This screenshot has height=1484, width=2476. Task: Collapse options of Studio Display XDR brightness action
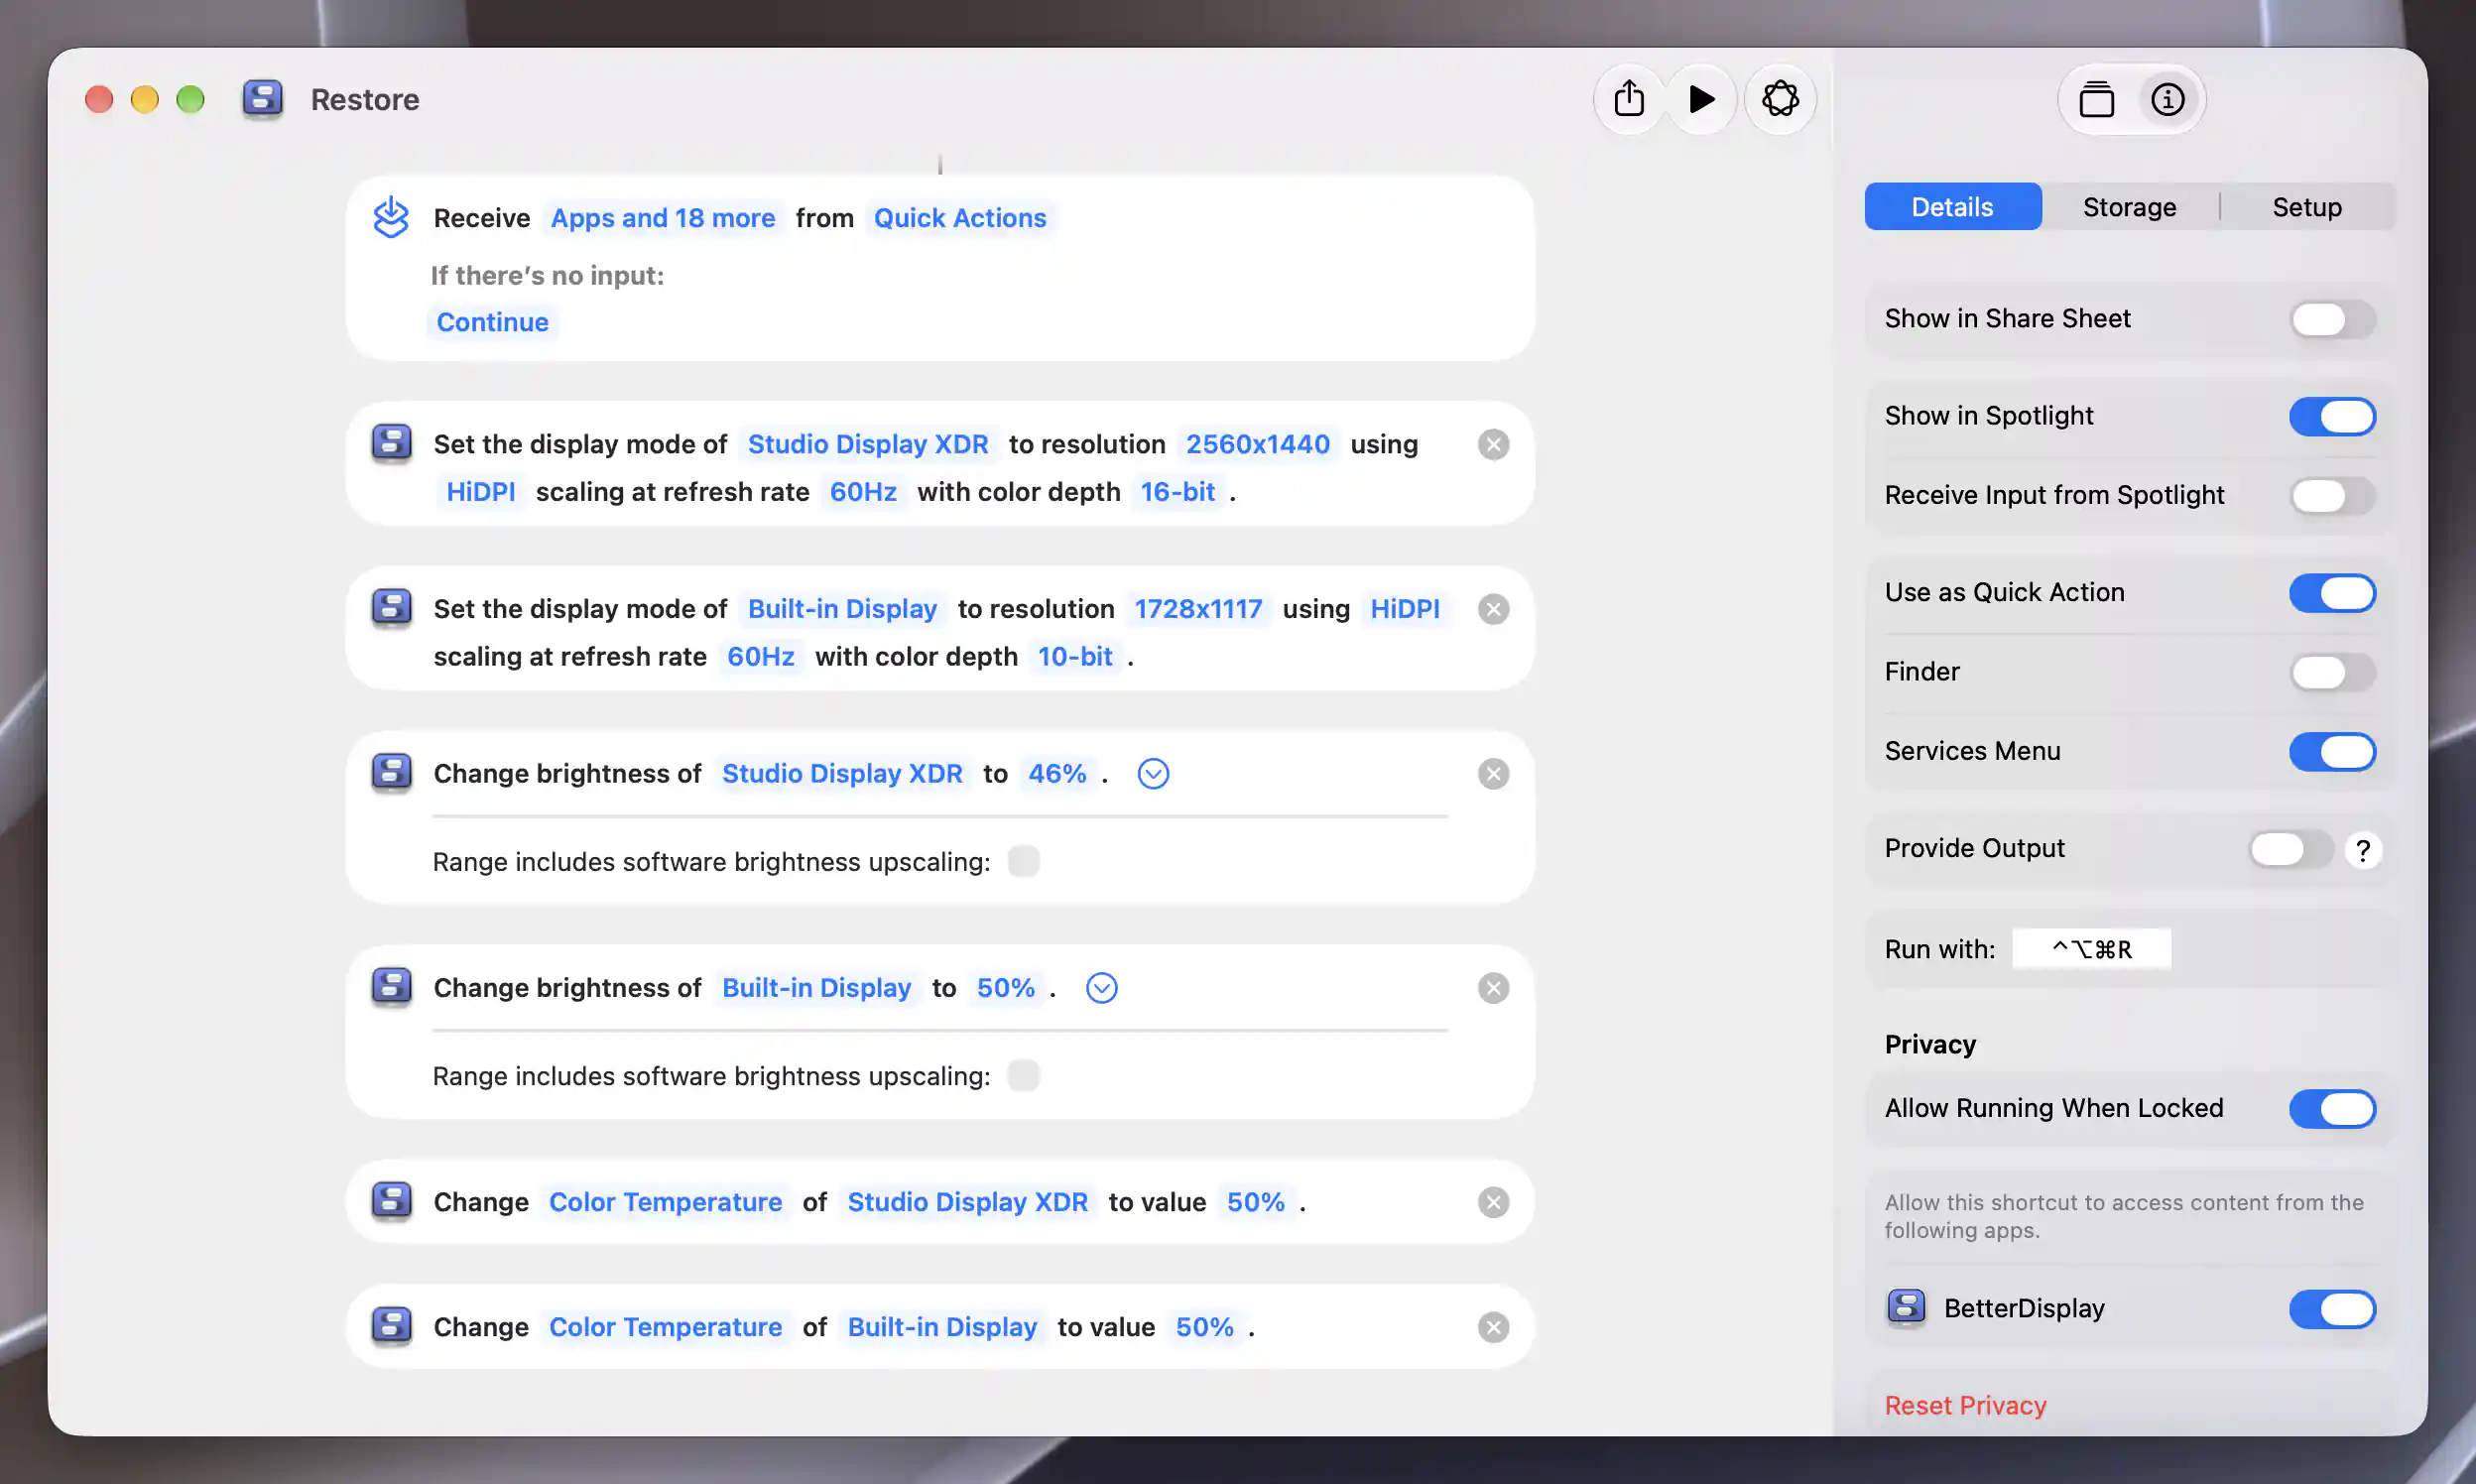coord(1153,773)
